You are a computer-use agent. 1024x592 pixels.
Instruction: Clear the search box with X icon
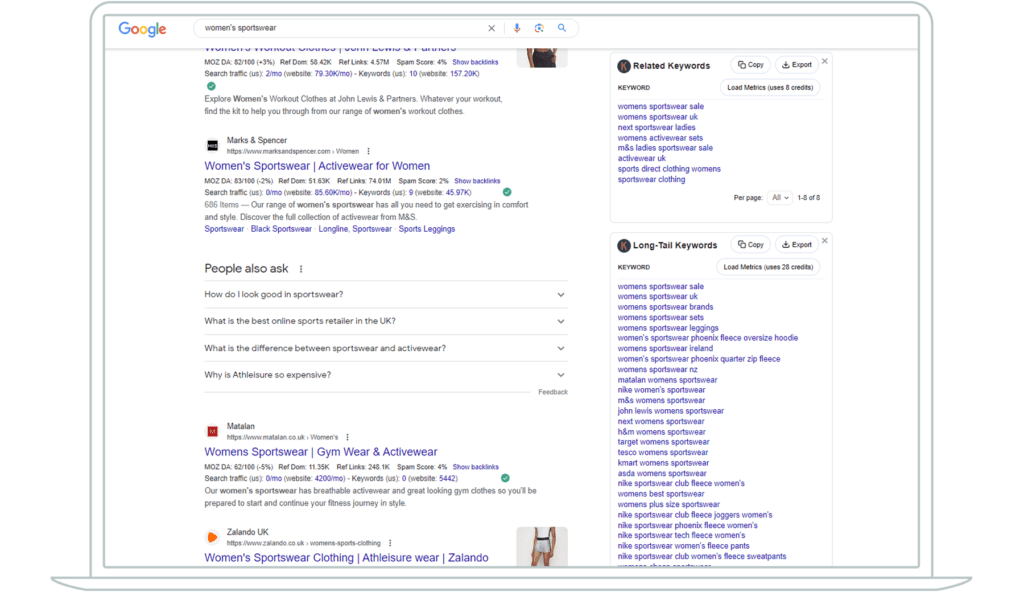coord(491,28)
